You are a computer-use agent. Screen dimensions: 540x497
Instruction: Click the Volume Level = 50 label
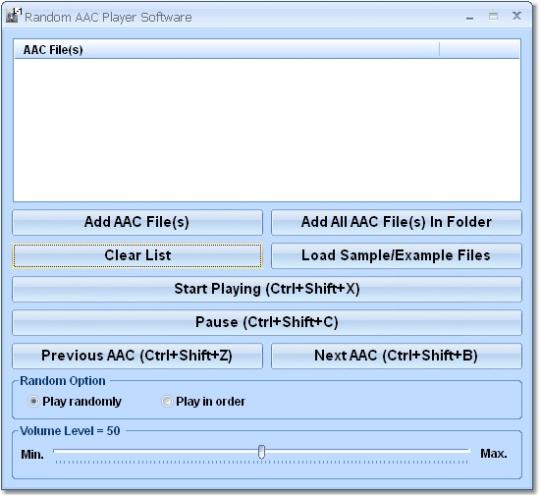pyautogui.click(x=70, y=431)
